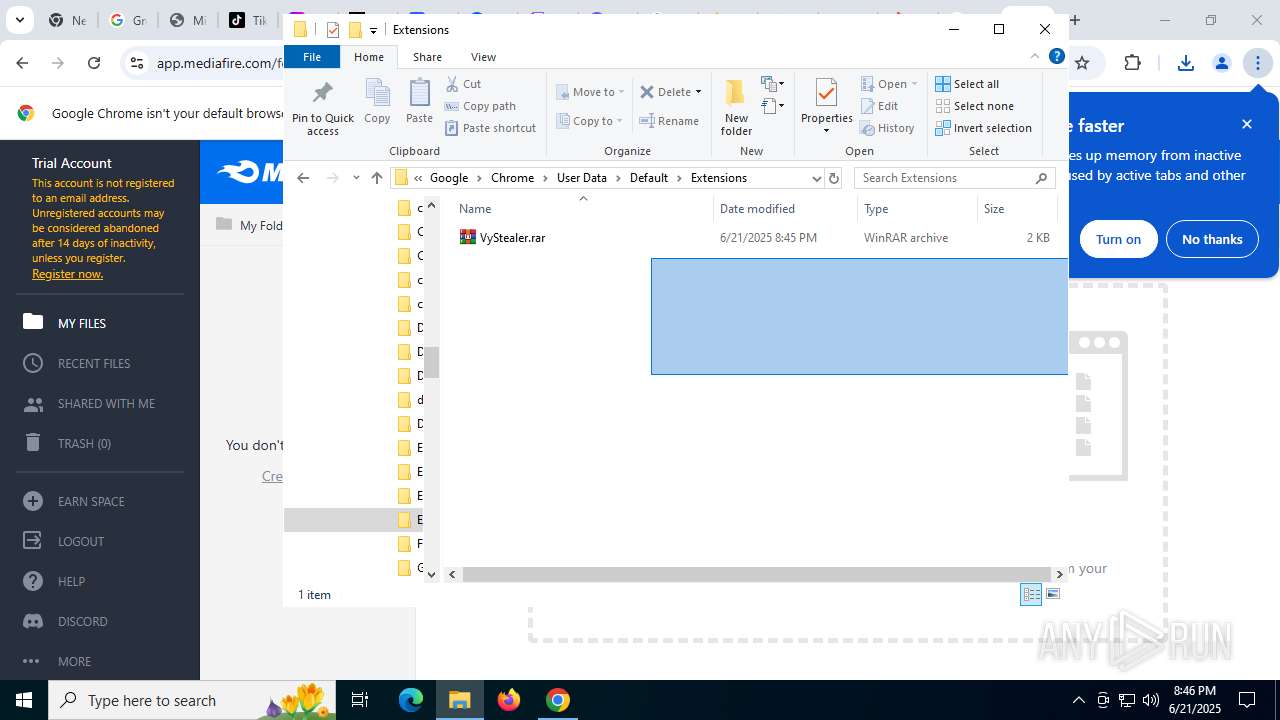Click Register now link
The width and height of the screenshot is (1280, 720).
[67, 274]
